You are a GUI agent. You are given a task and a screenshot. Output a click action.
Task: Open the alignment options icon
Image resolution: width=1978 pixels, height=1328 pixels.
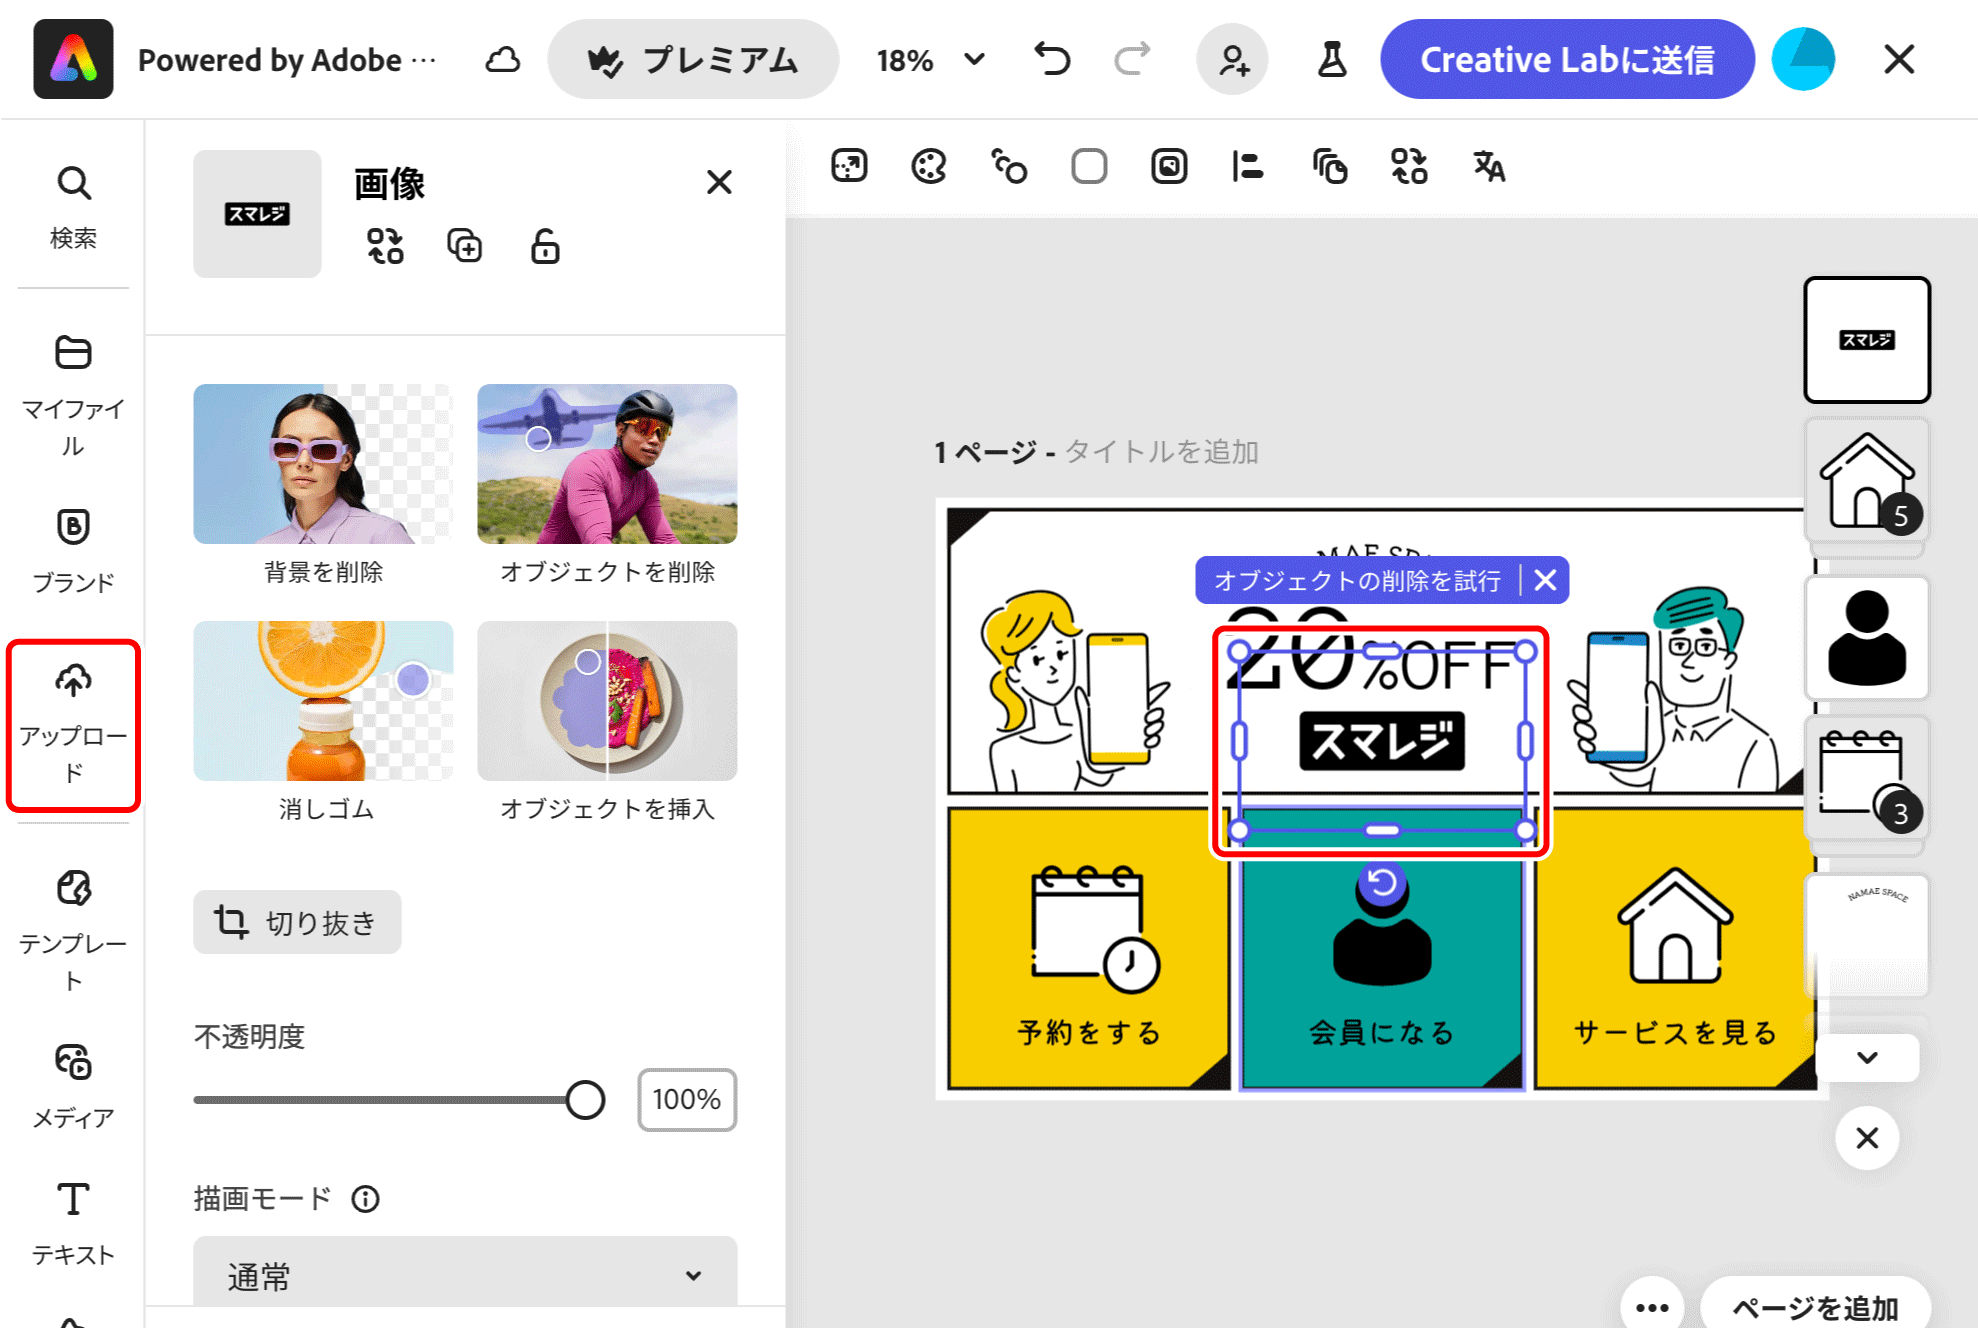coord(1247,167)
